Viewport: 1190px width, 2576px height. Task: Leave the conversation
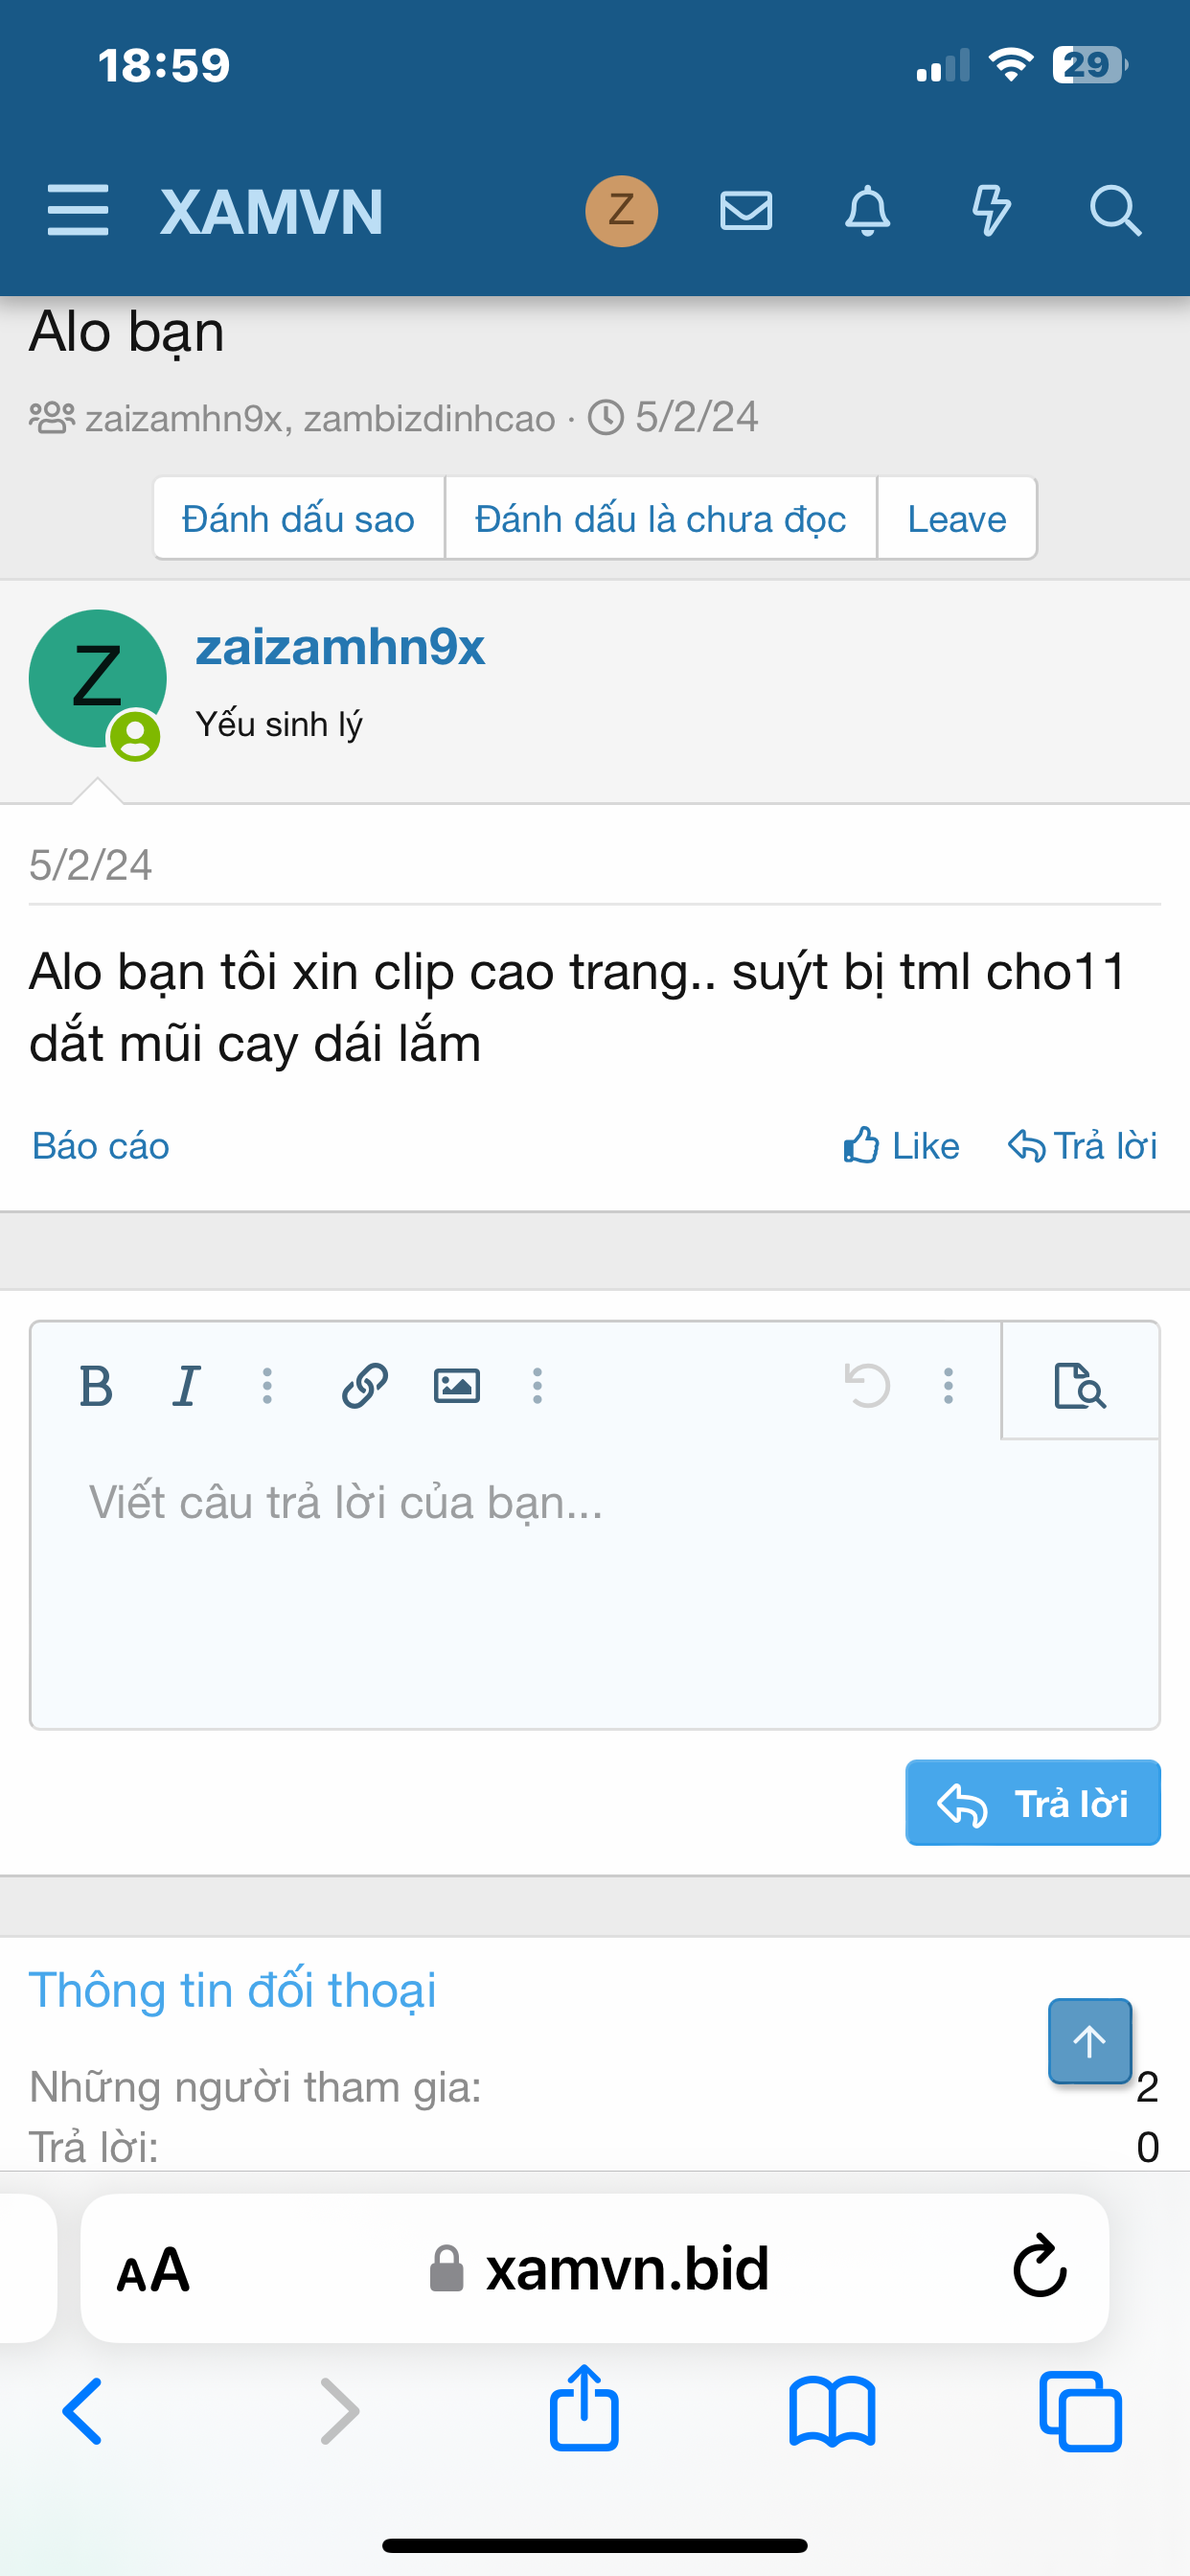[x=957, y=519]
